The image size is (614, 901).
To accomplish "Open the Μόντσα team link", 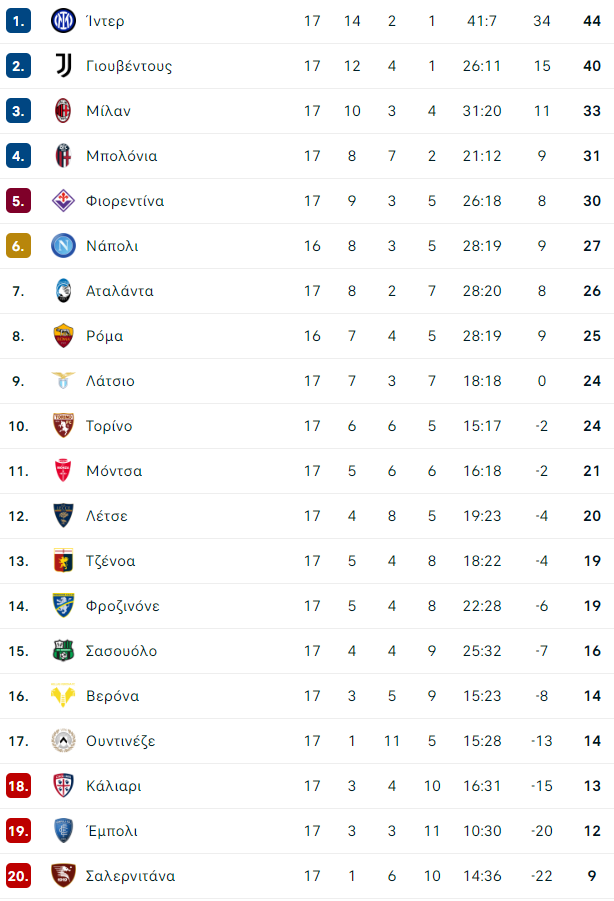I will (114, 471).
